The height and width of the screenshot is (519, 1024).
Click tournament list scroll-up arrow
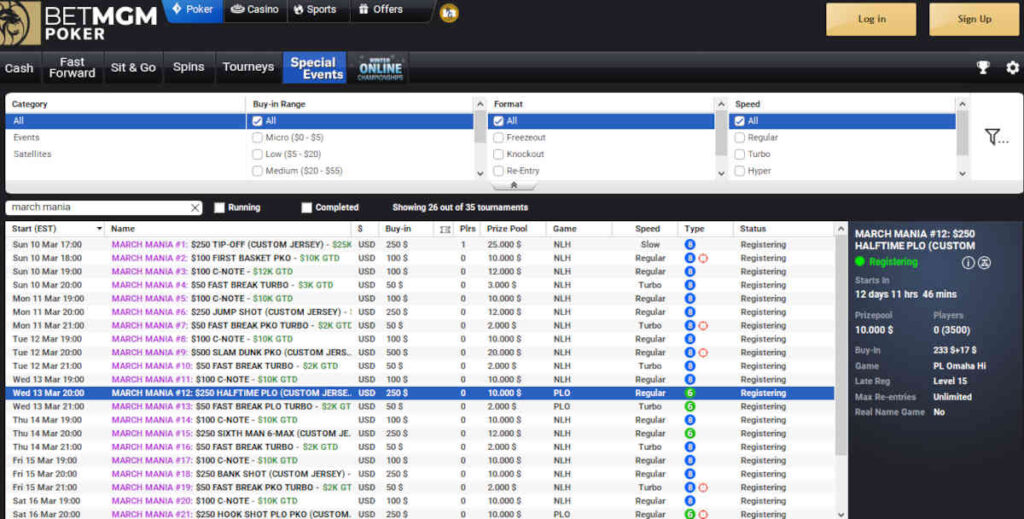[x=840, y=229]
